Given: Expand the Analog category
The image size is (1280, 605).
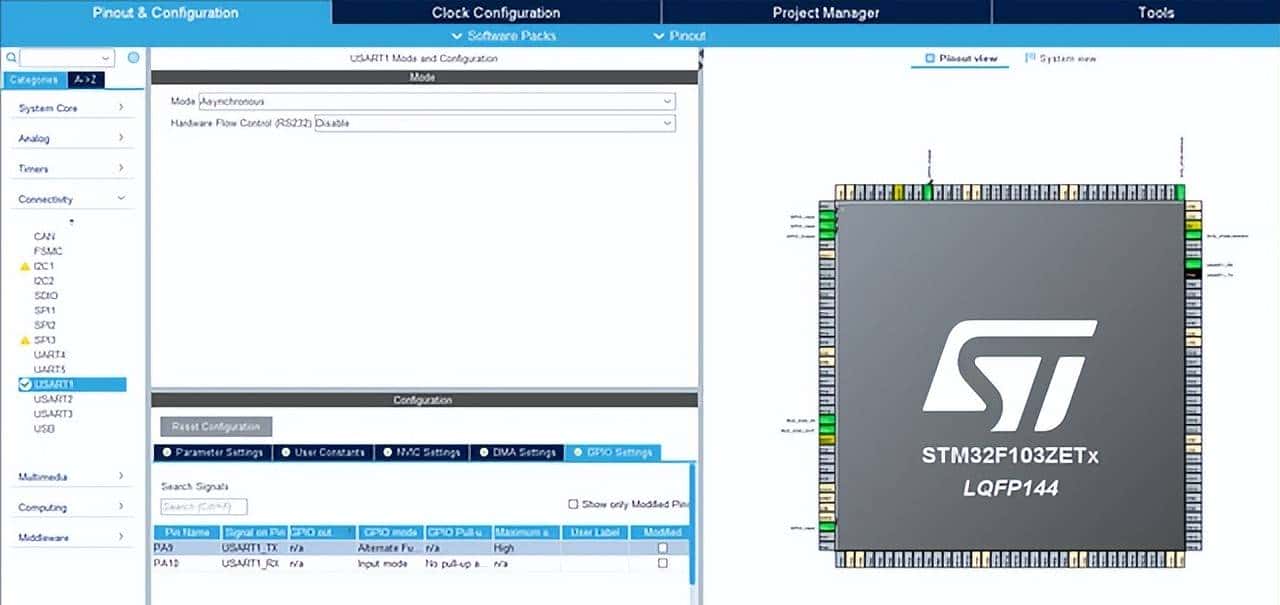Looking at the screenshot, I should coord(72,138).
